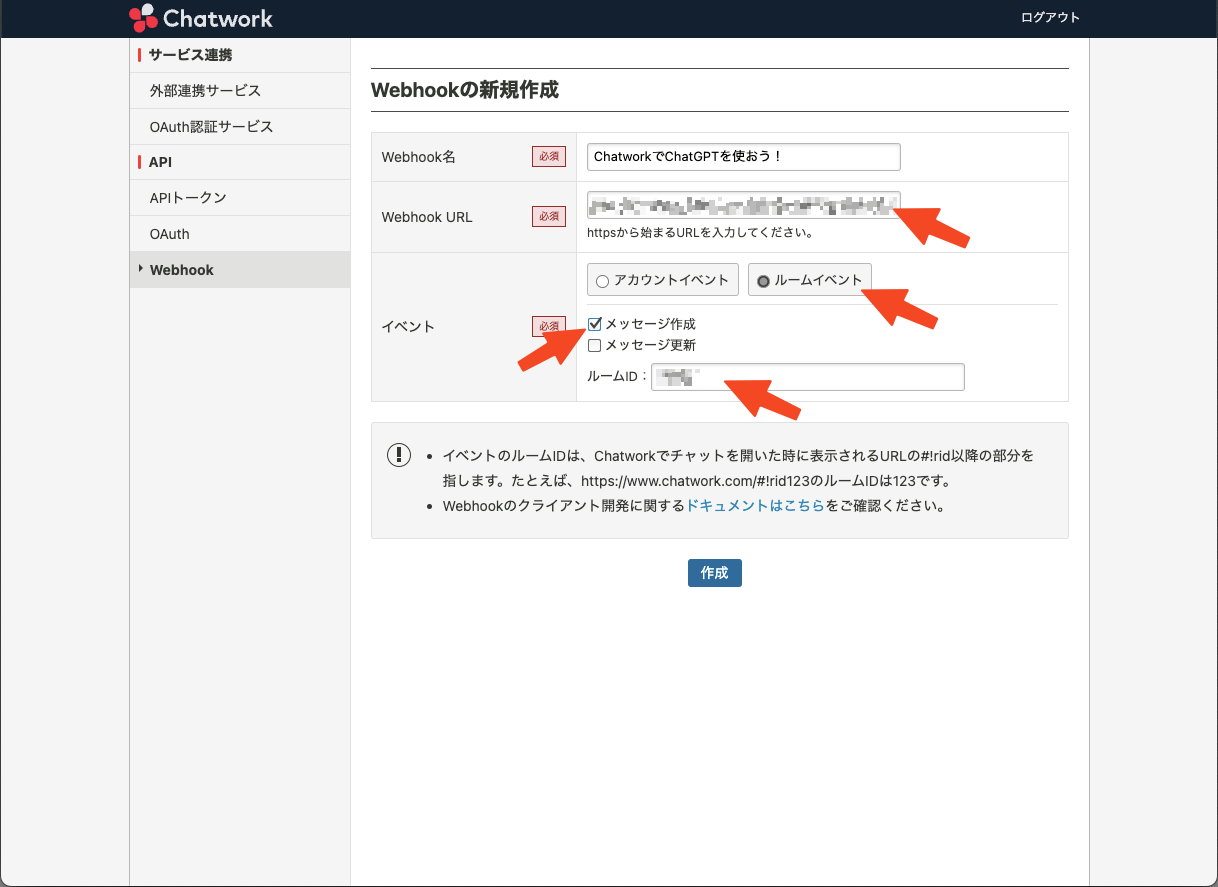Click the Webhook名 row label
Screen dimensions: 1218x887
419,157
